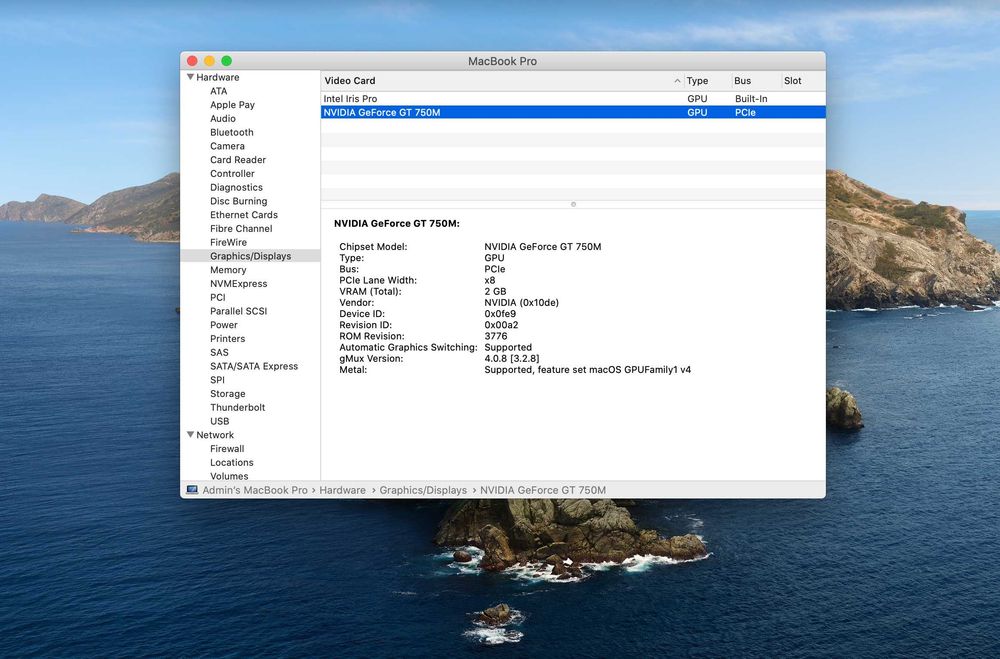
Task: Click the split pane divider handle
Action: click(573, 205)
